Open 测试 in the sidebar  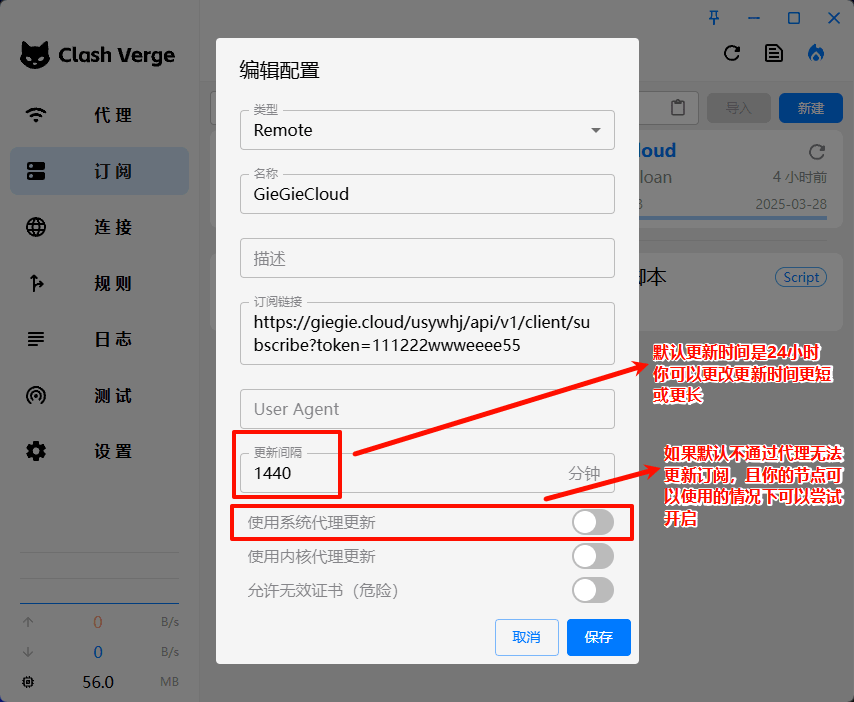click(99, 395)
